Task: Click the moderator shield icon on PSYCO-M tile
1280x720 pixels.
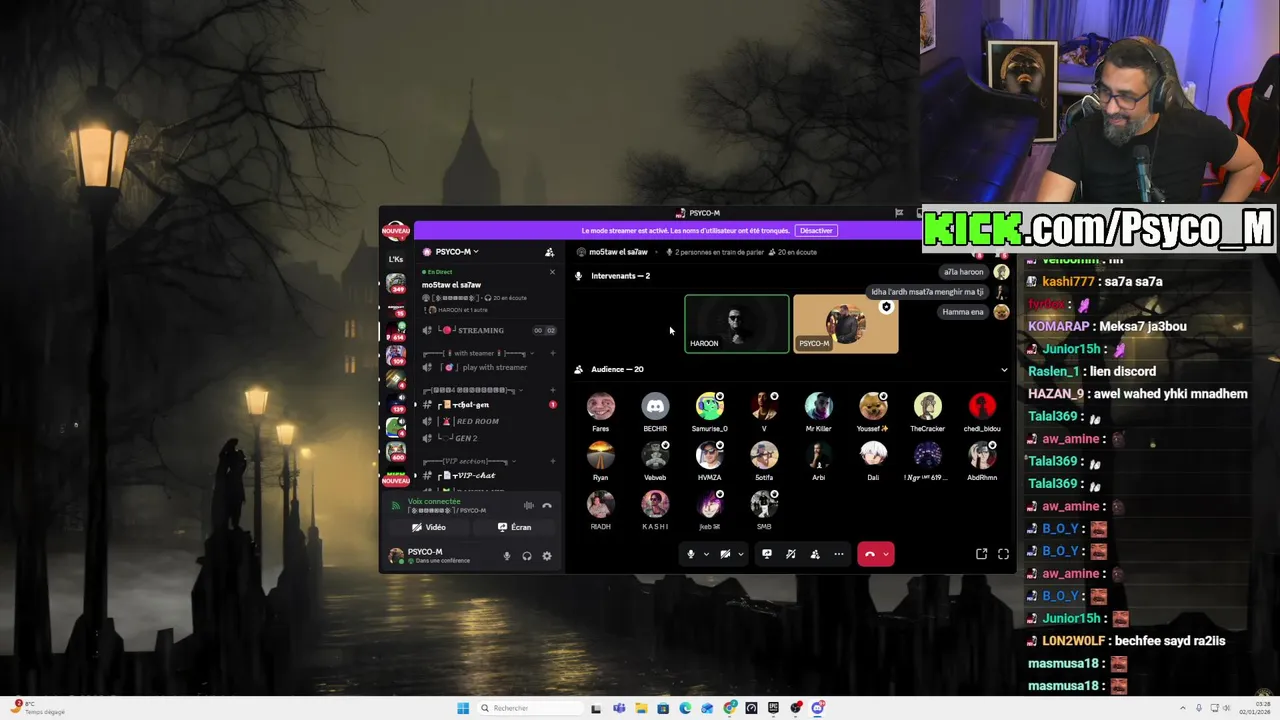Action: pos(886,307)
